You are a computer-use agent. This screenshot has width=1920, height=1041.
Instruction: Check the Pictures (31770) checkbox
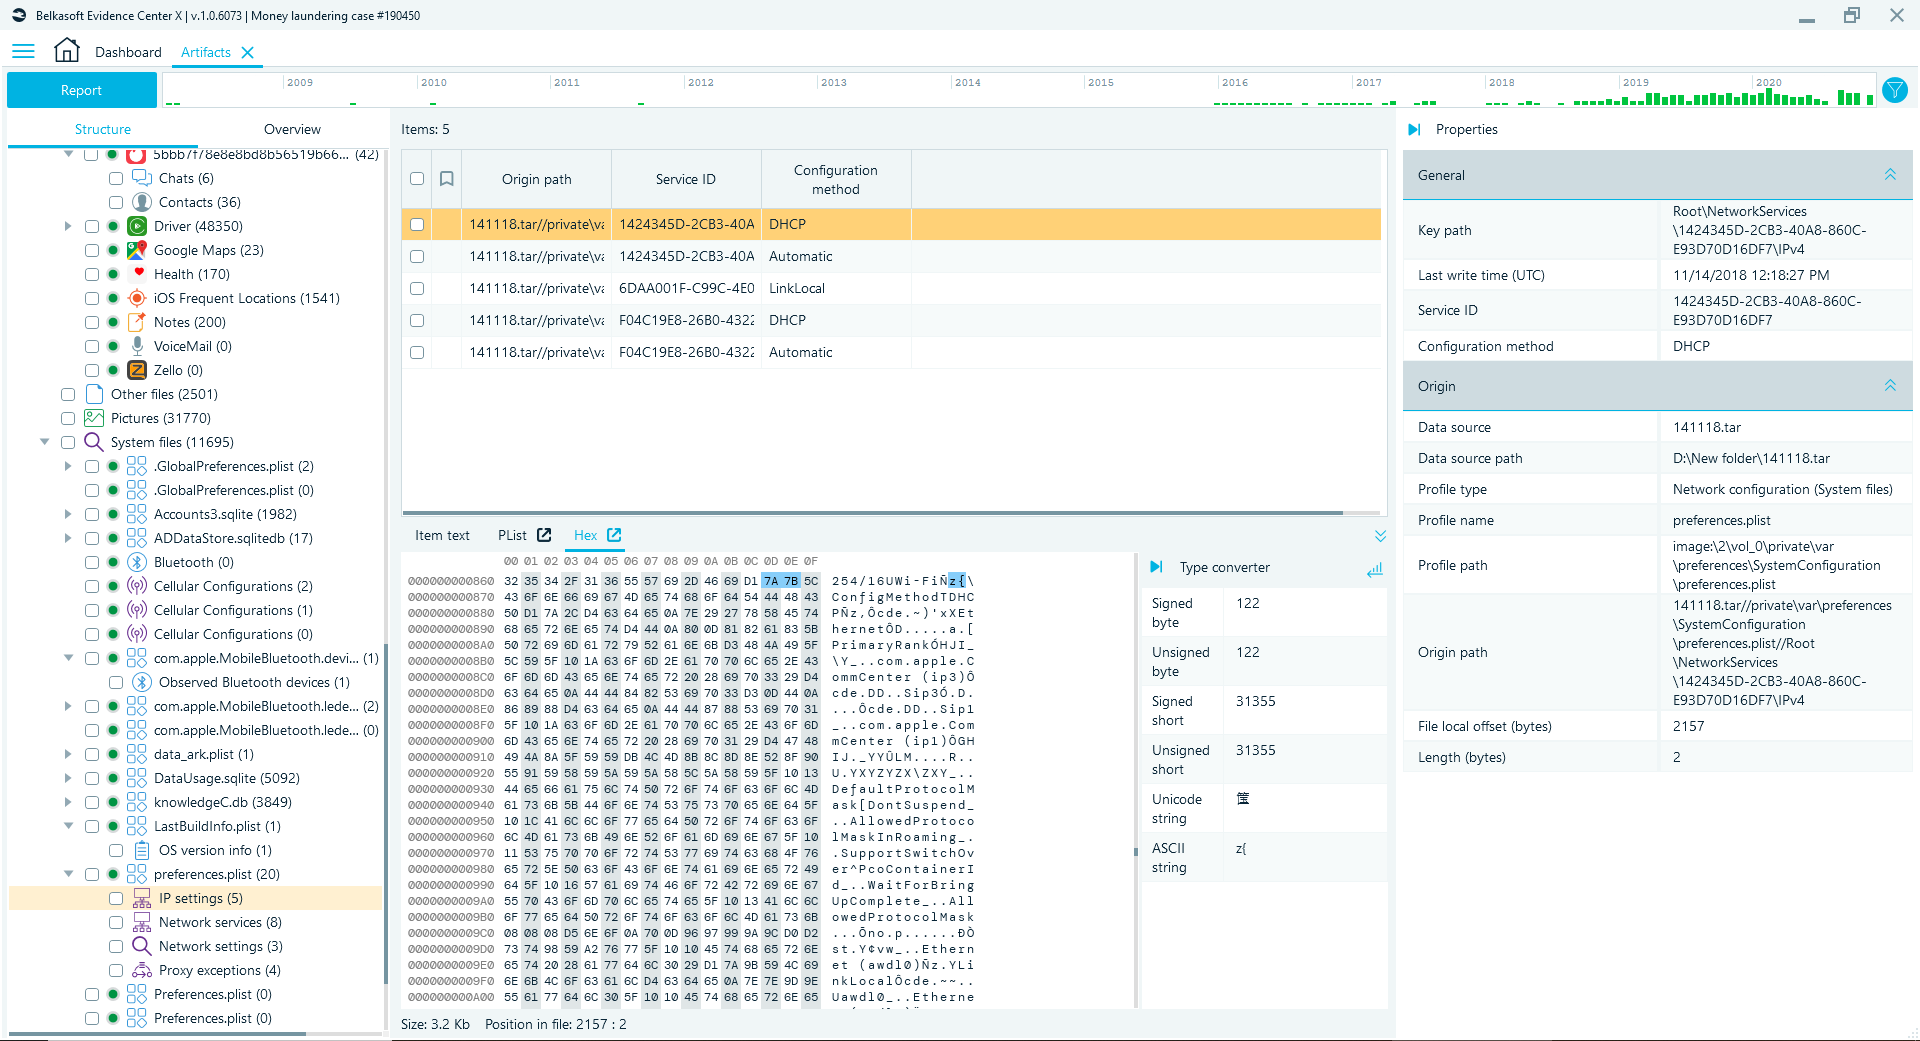68,418
